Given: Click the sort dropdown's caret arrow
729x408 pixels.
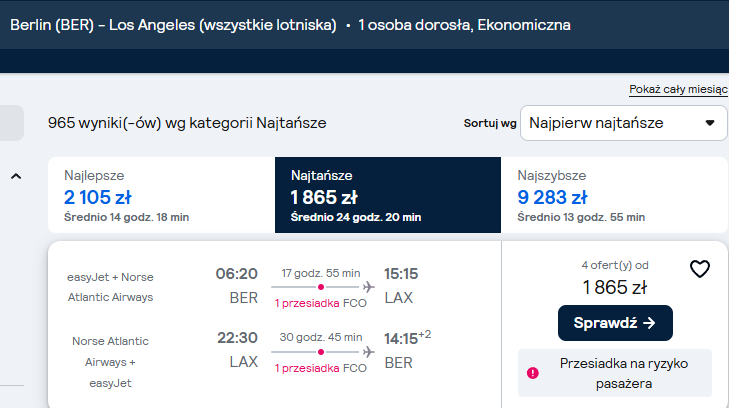Looking at the screenshot, I should (709, 123).
